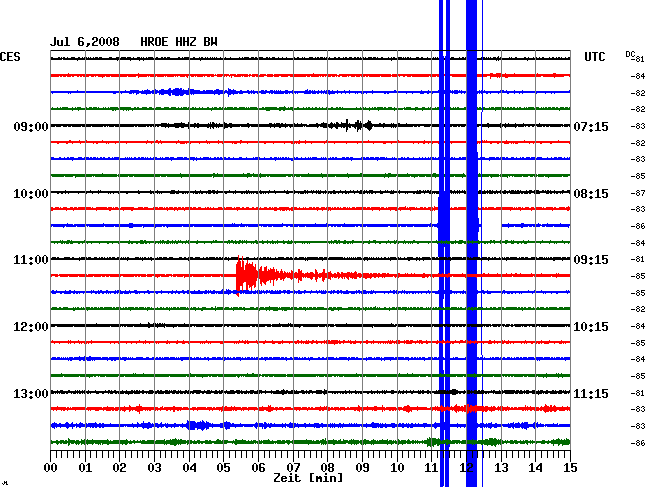Click the 10:15 UTC time label
The image size is (650, 494).
tap(591, 327)
